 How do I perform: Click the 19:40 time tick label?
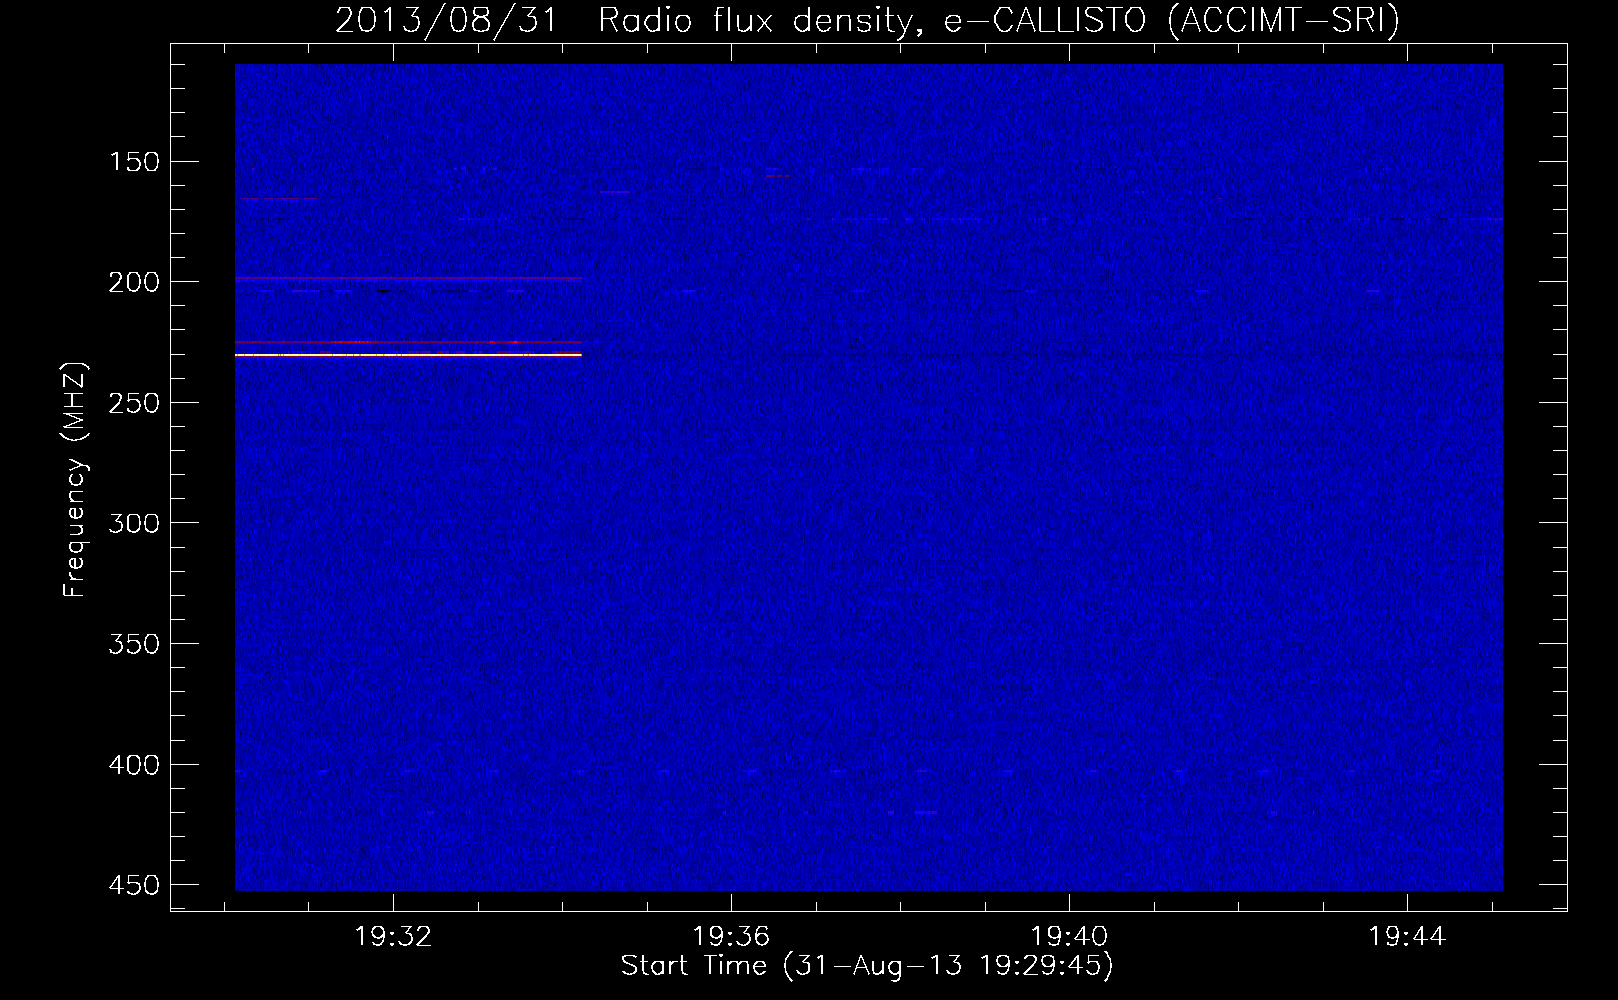[1069, 937]
